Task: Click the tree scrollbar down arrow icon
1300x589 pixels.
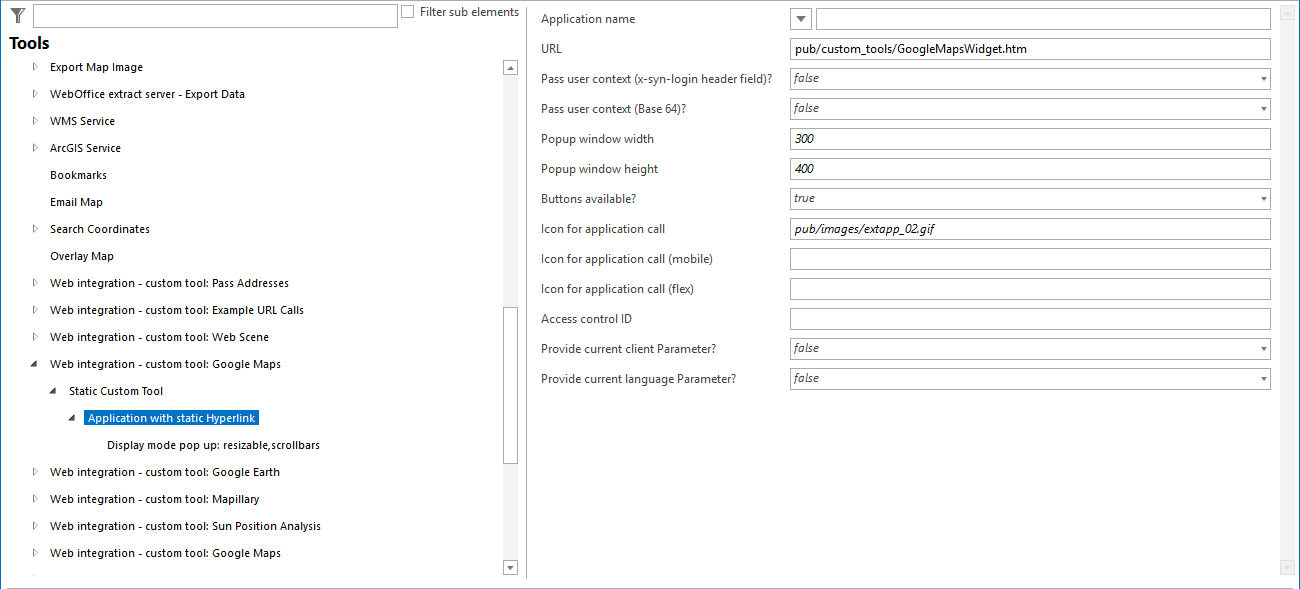Action: pyautogui.click(x=510, y=567)
